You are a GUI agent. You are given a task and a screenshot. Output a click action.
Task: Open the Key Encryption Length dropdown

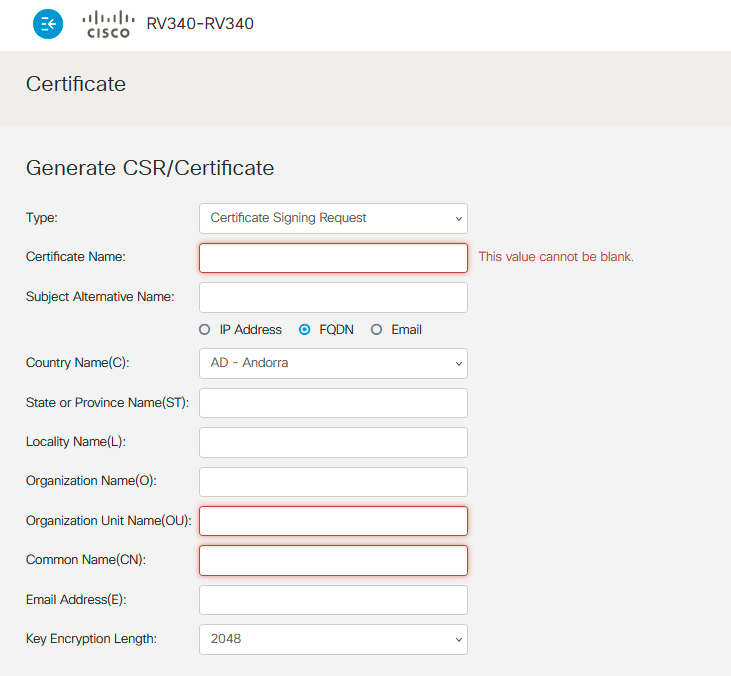tap(333, 639)
